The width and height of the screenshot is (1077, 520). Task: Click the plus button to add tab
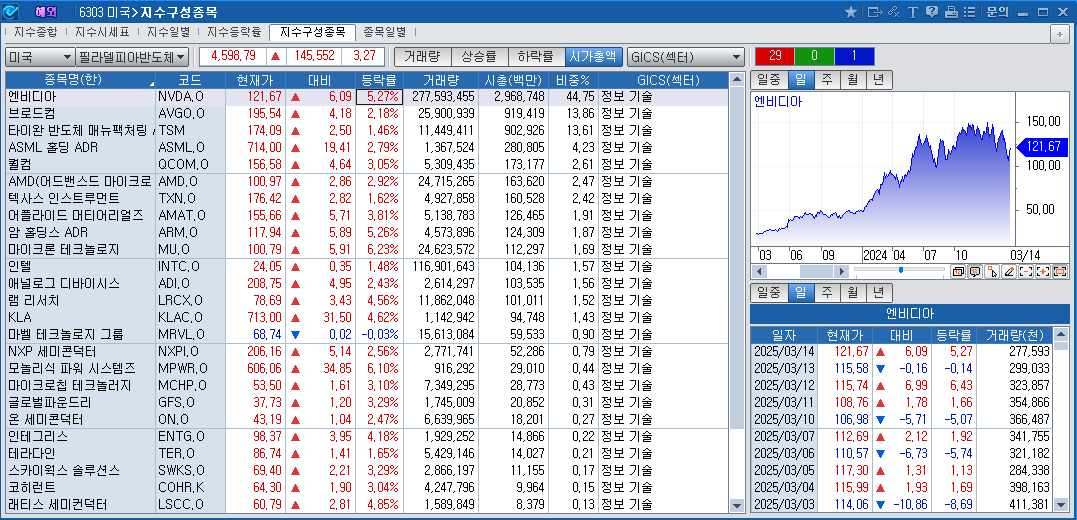pyautogui.click(x=1059, y=33)
